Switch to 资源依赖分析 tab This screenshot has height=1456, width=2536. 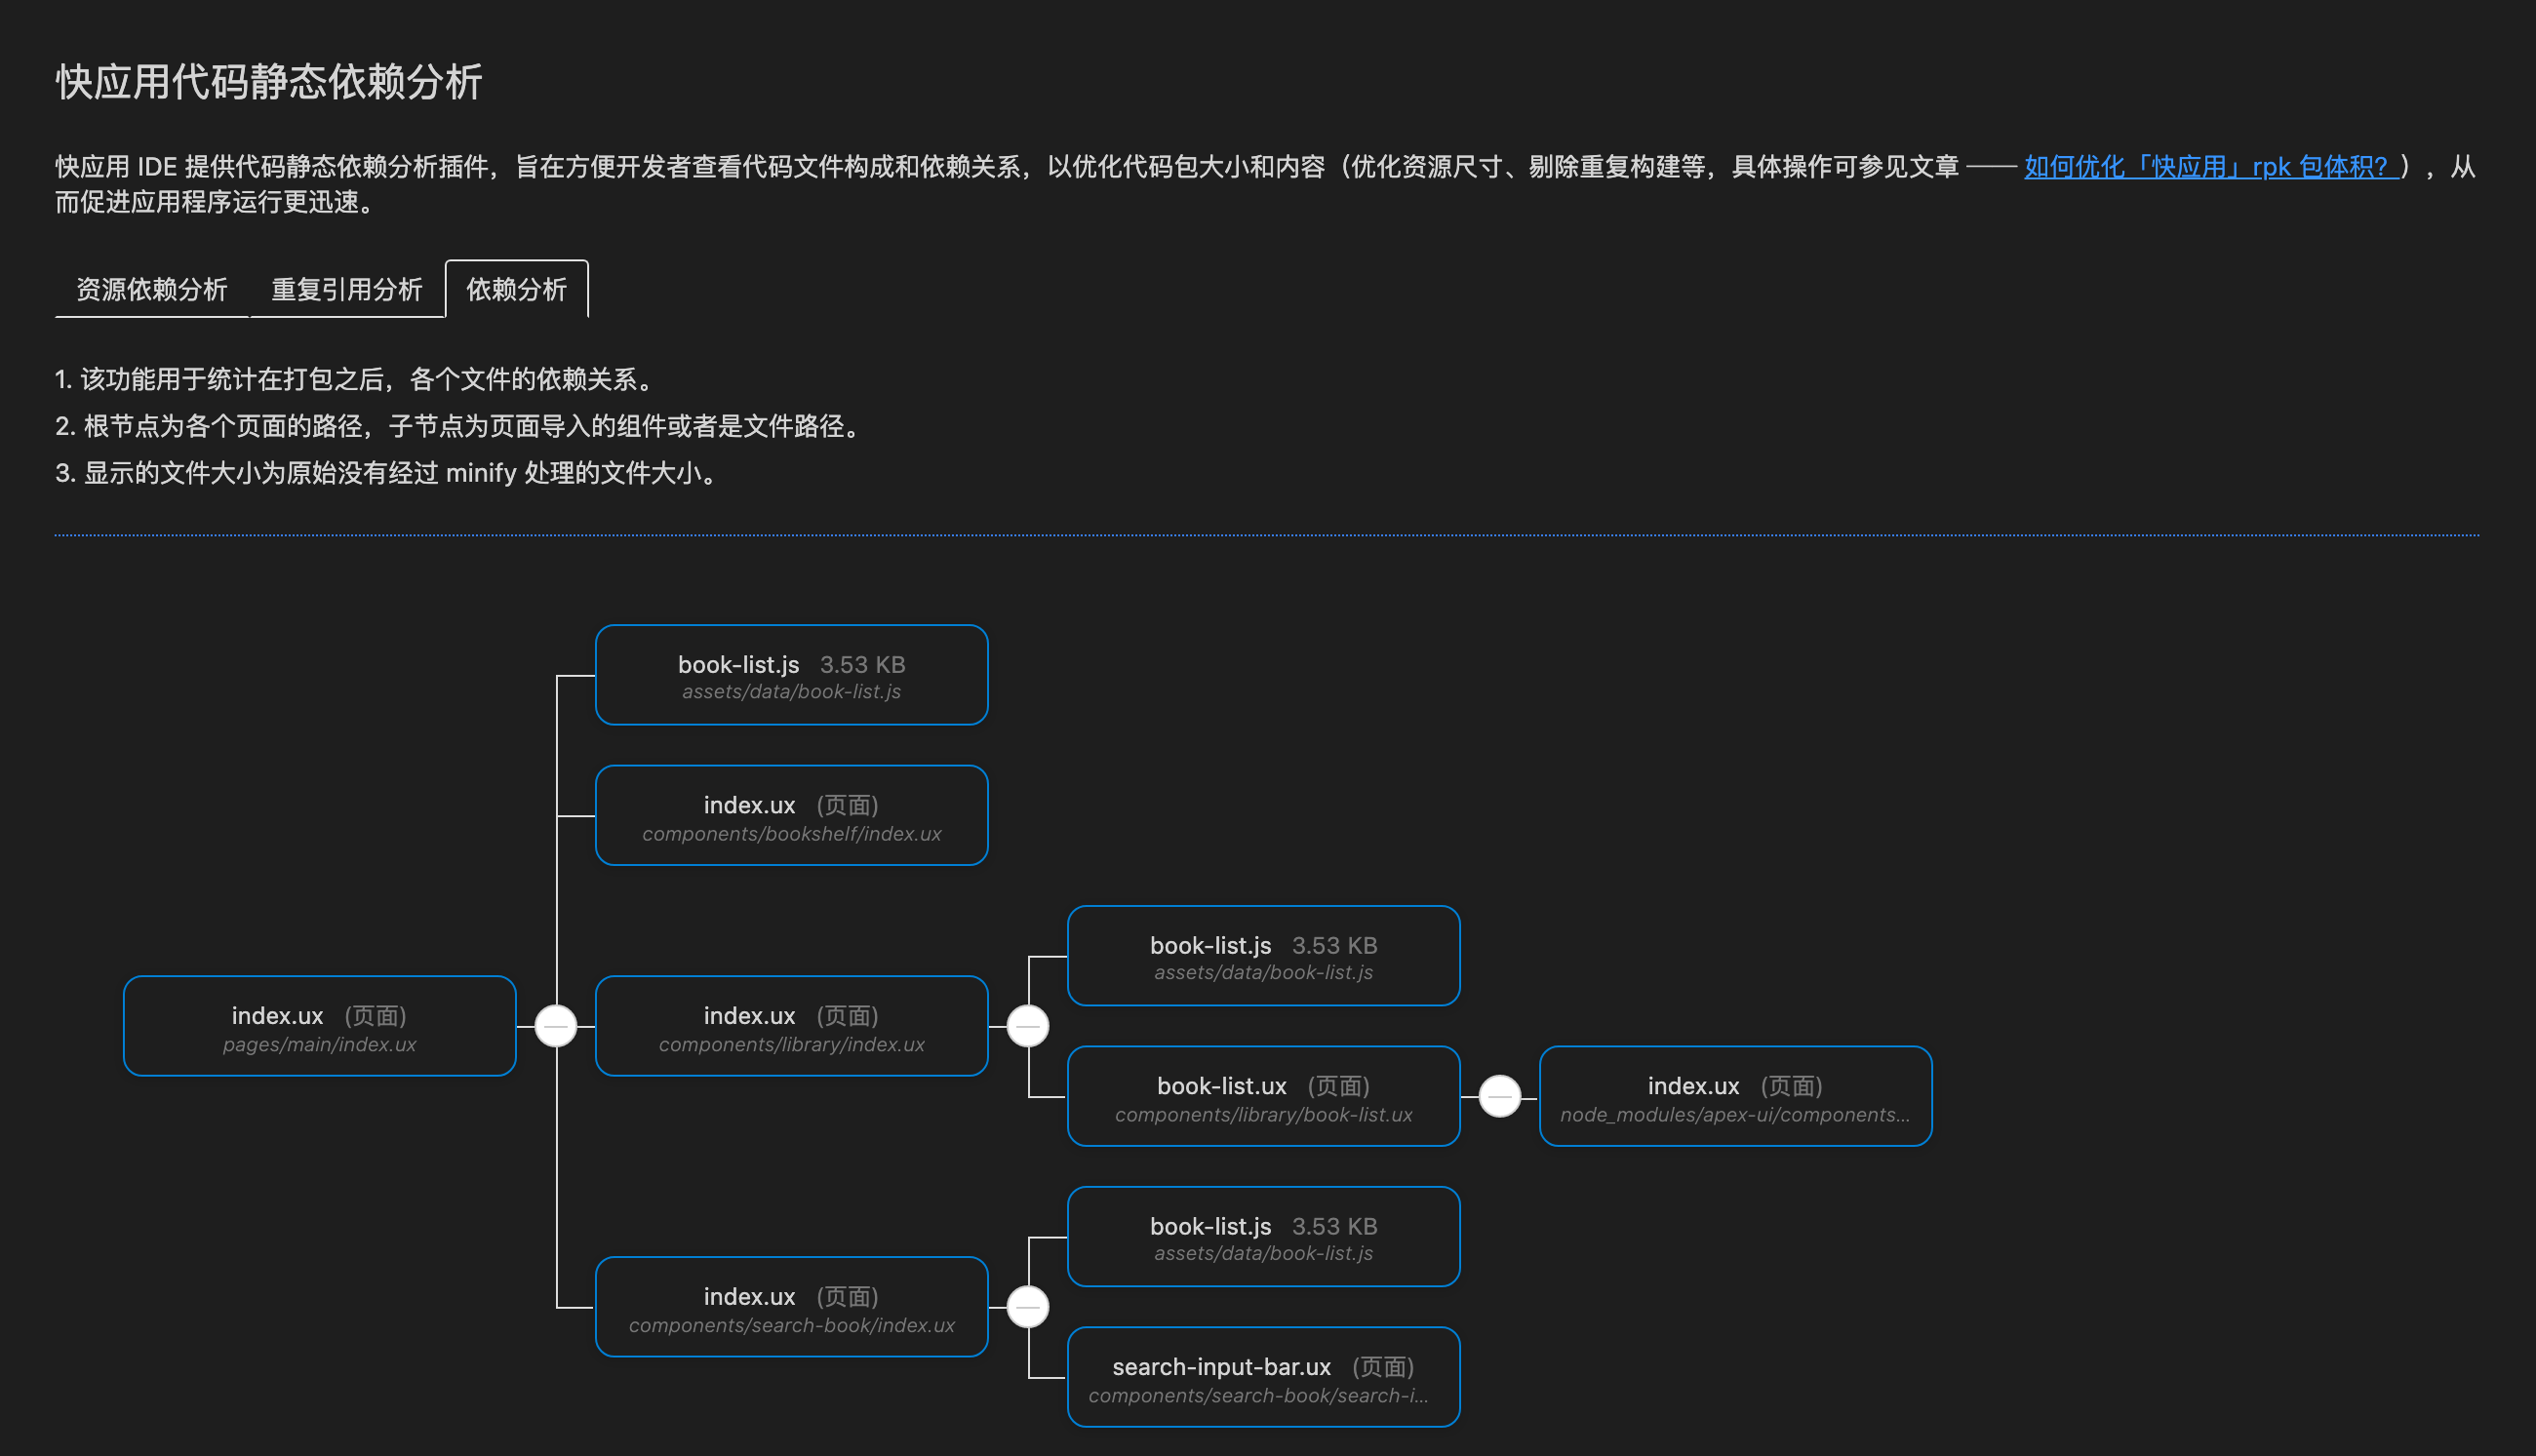pyautogui.click(x=152, y=289)
